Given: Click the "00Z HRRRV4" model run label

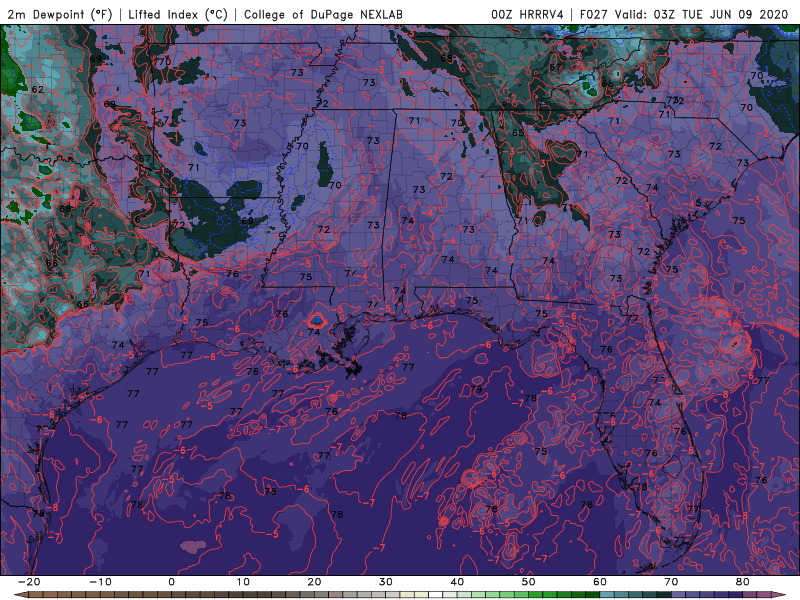Looking at the screenshot, I should pyautogui.click(x=527, y=15).
